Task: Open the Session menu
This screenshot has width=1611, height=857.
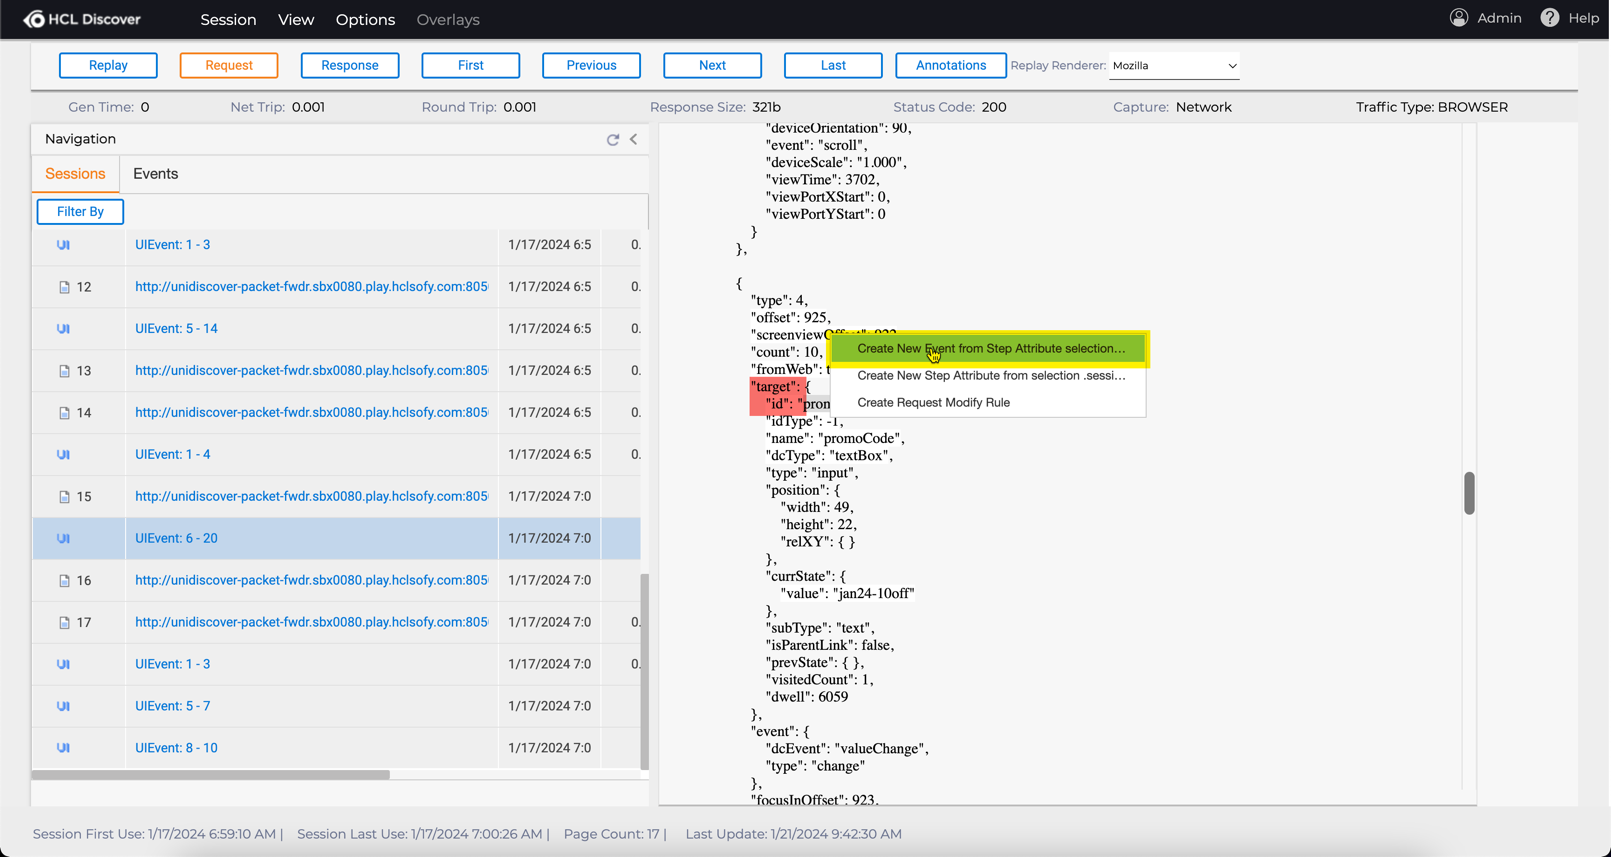Action: click(228, 20)
